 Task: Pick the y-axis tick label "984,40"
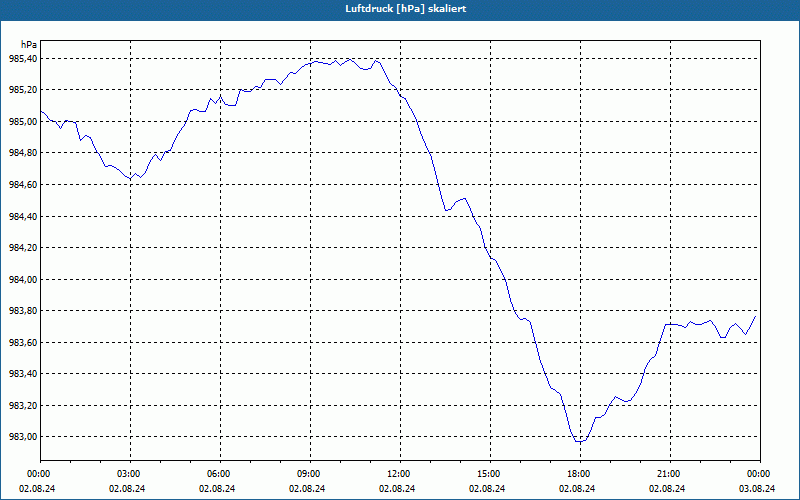point(23,216)
